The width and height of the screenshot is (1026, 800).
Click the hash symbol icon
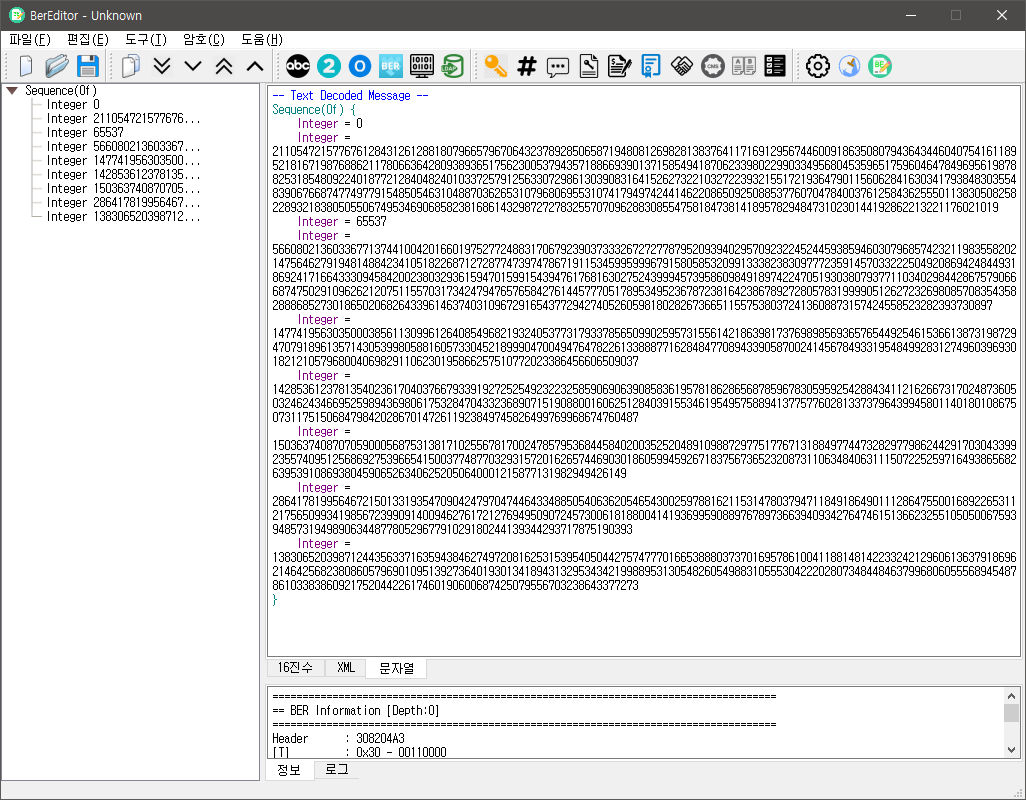(x=527, y=66)
